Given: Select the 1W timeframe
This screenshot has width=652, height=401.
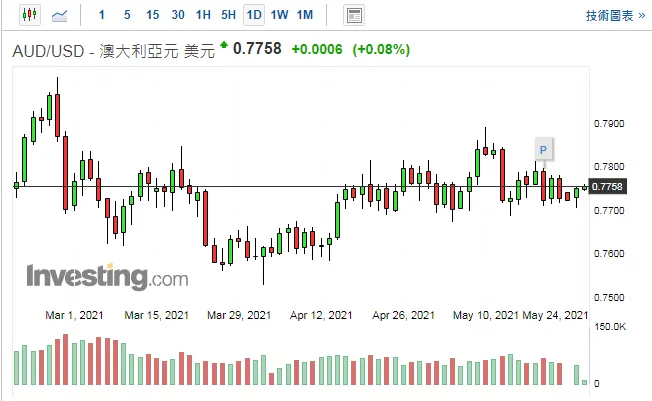Looking at the screenshot, I should (x=279, y=15).
